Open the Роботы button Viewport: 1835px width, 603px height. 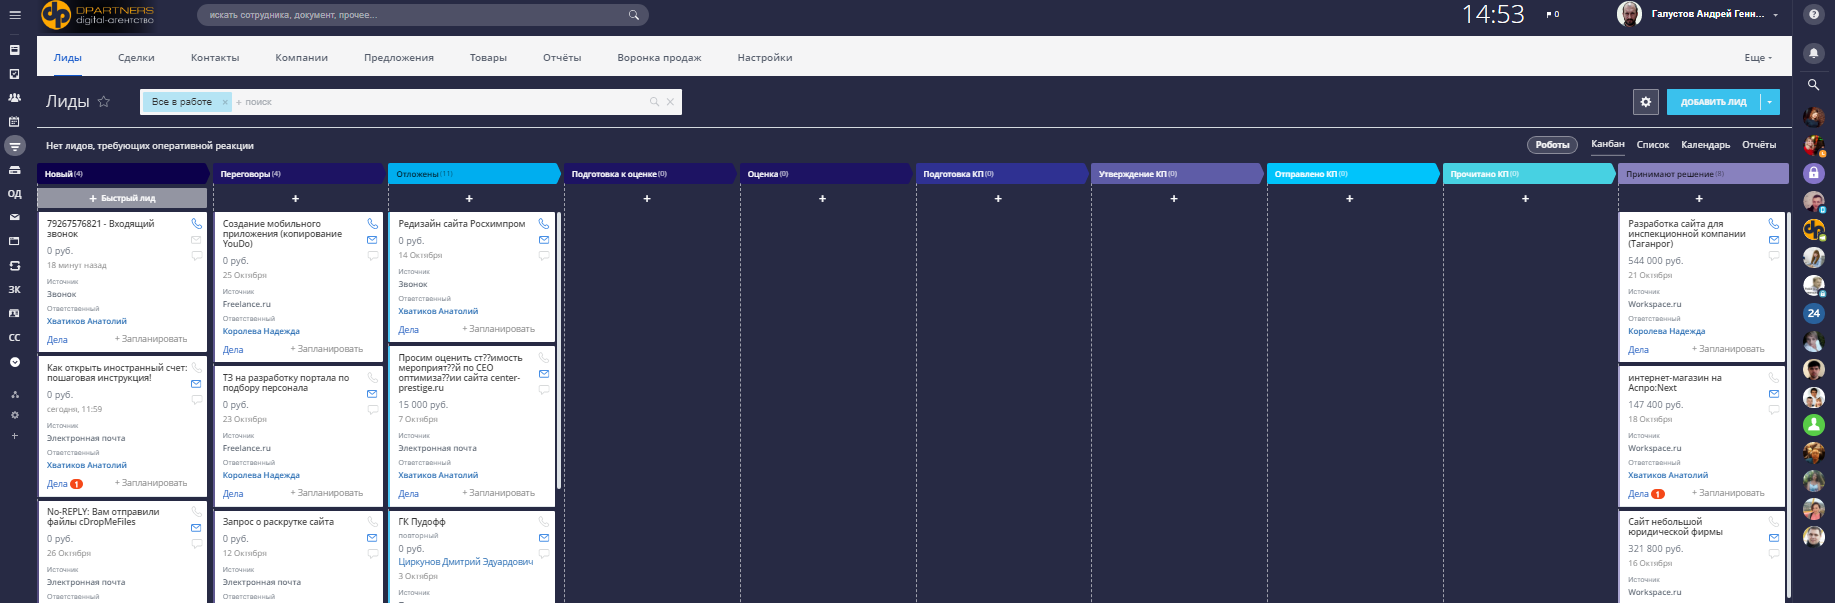pos(1553,145)
